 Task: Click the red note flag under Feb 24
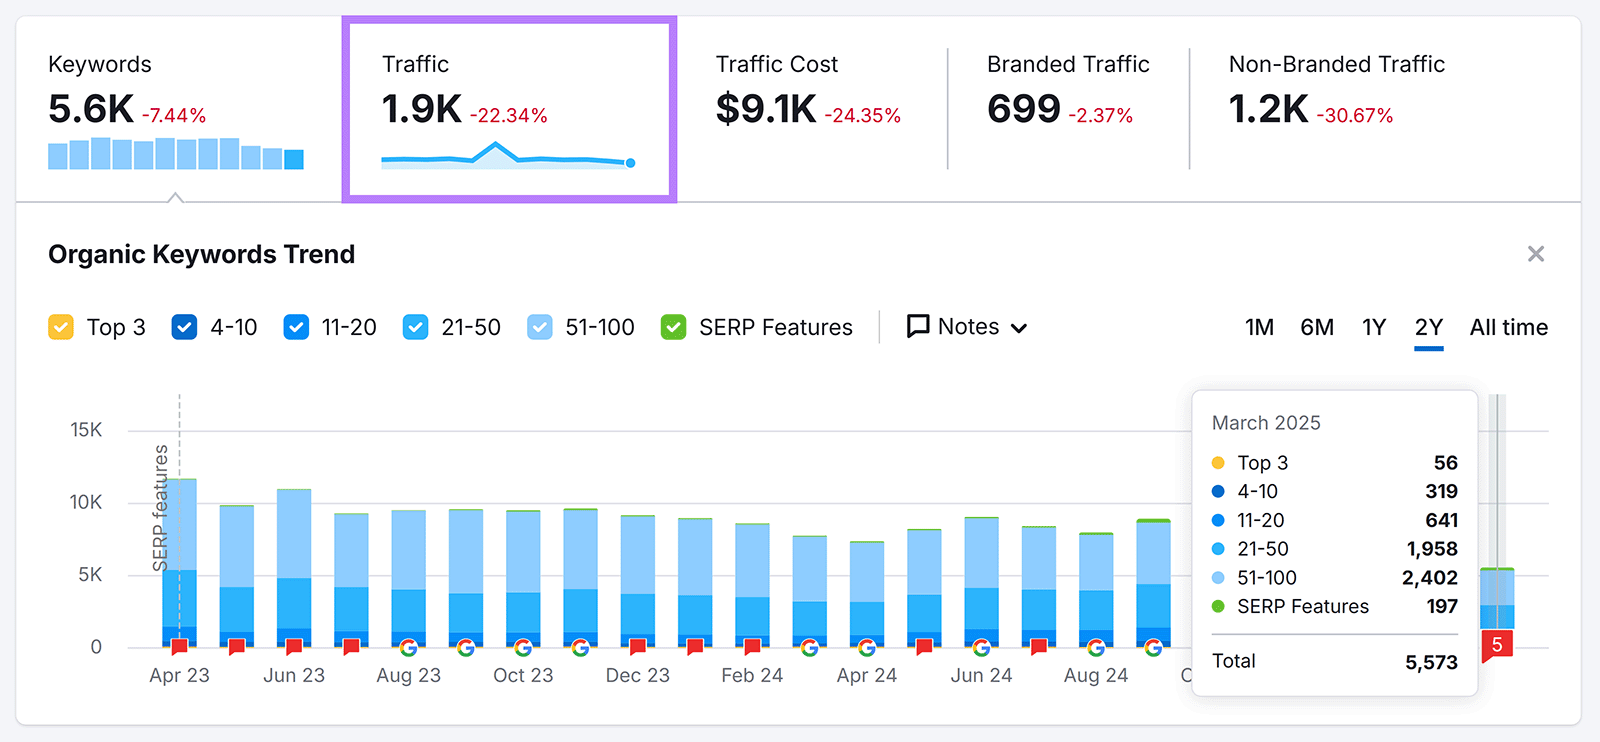(752, 647)
